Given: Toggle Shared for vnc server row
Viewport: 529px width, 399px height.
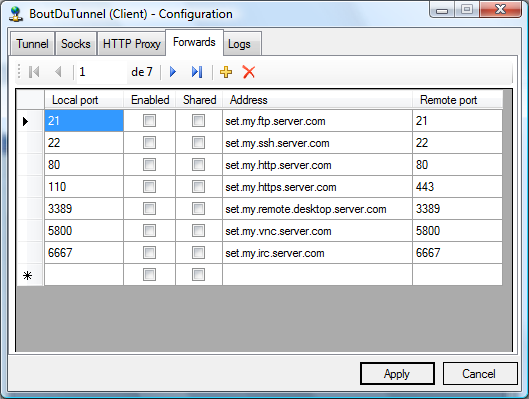Looking at the screenshot, I should pos(198,231).
